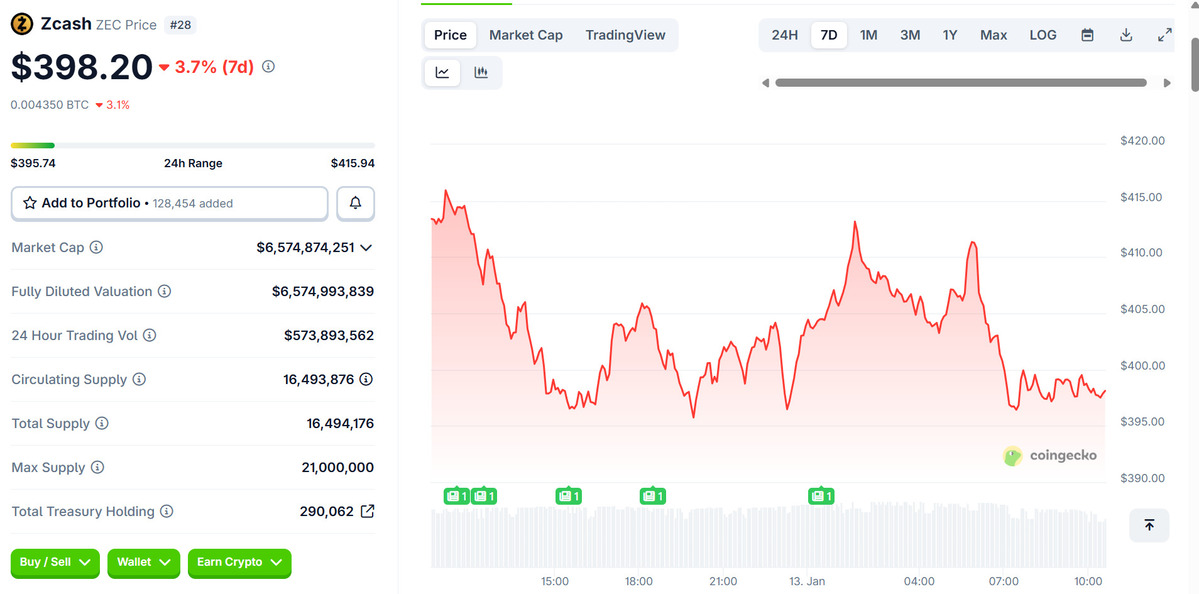Click the horizontal chart toolbar scrollbar
Viewport: 1199px width, 594px height.
point(960,83)
